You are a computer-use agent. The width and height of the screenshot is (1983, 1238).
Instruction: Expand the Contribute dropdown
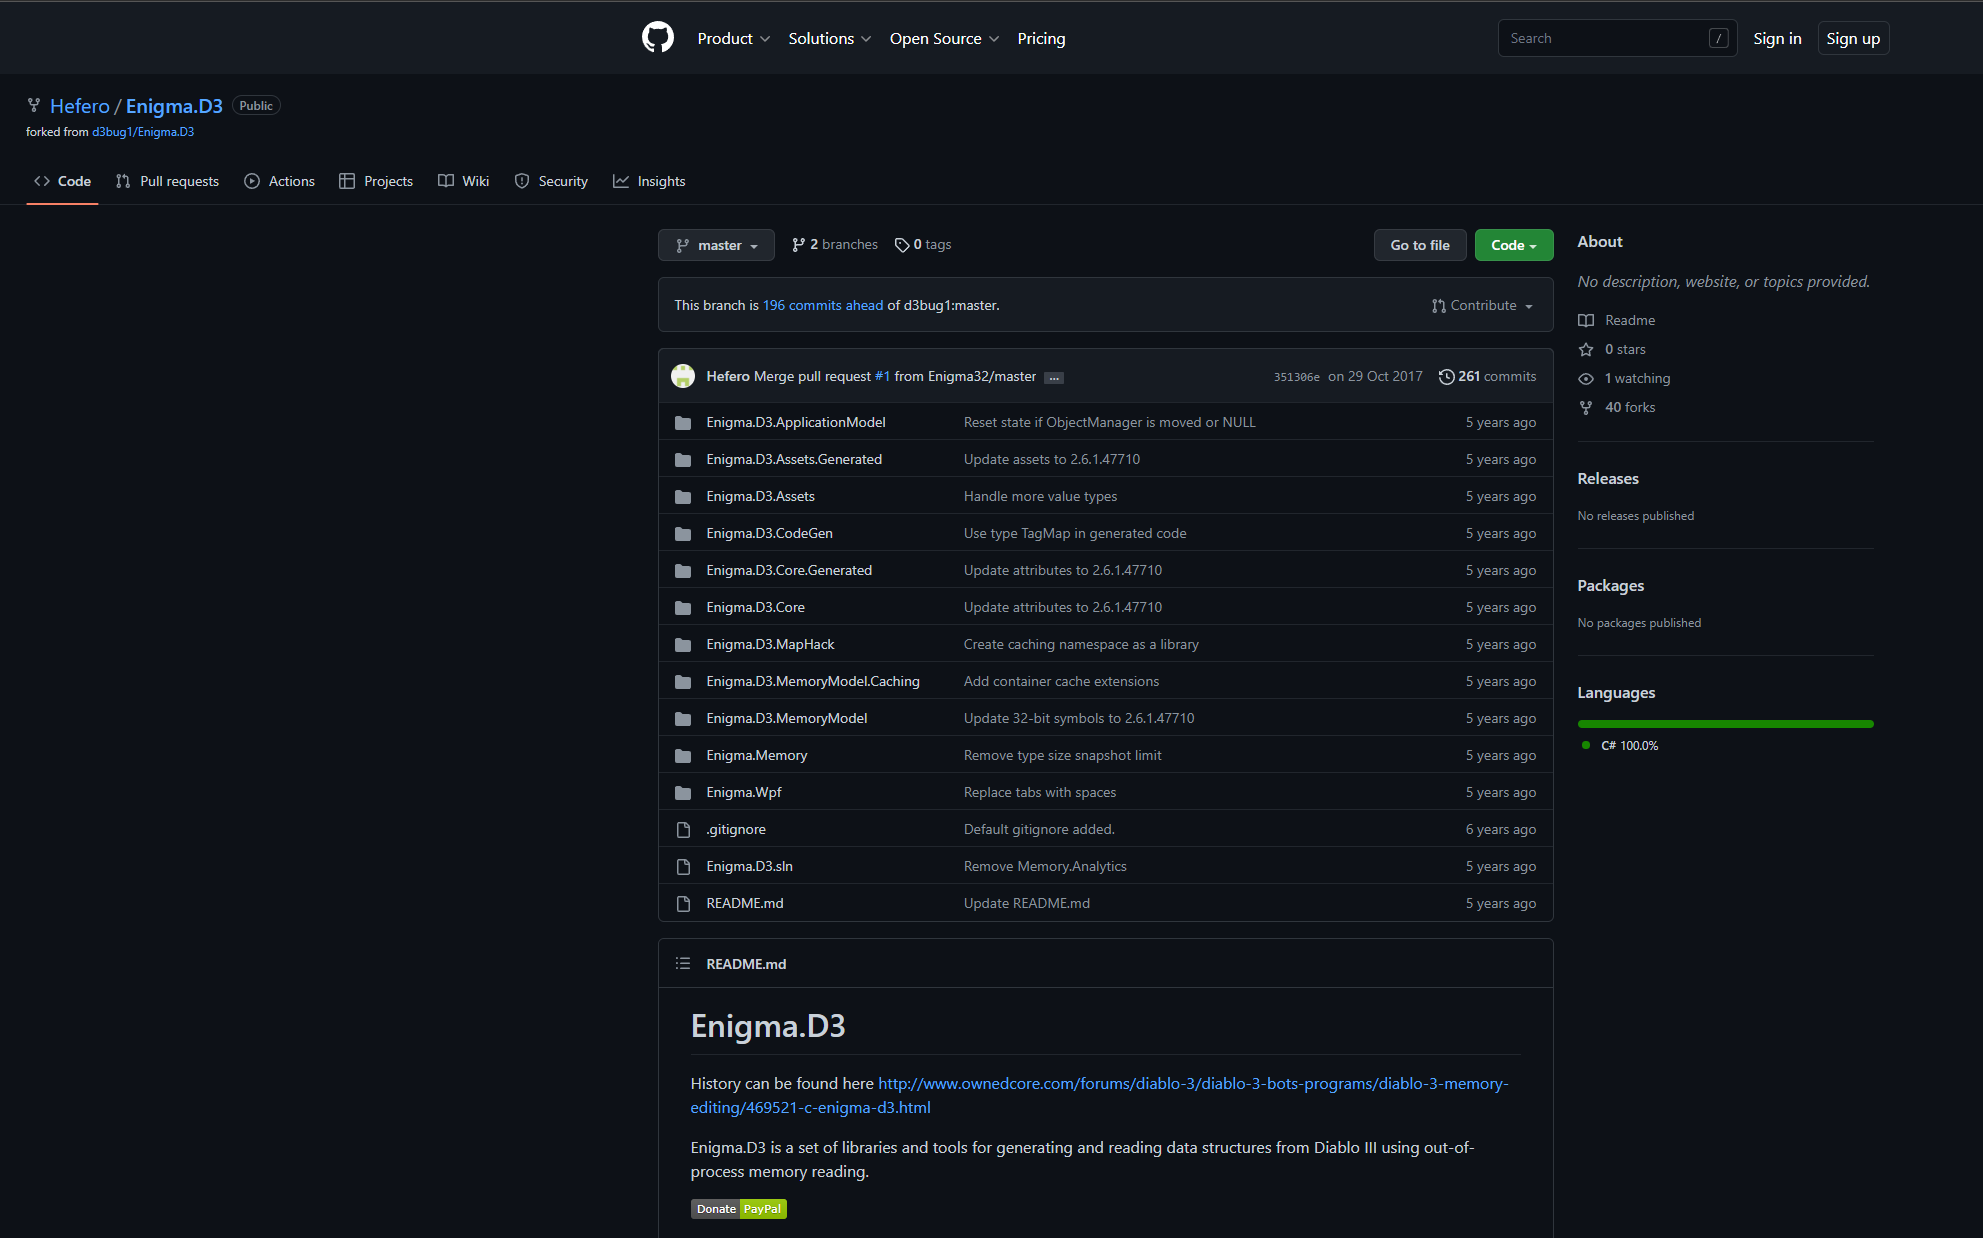pyautogui.click(x=1482, y=306)
